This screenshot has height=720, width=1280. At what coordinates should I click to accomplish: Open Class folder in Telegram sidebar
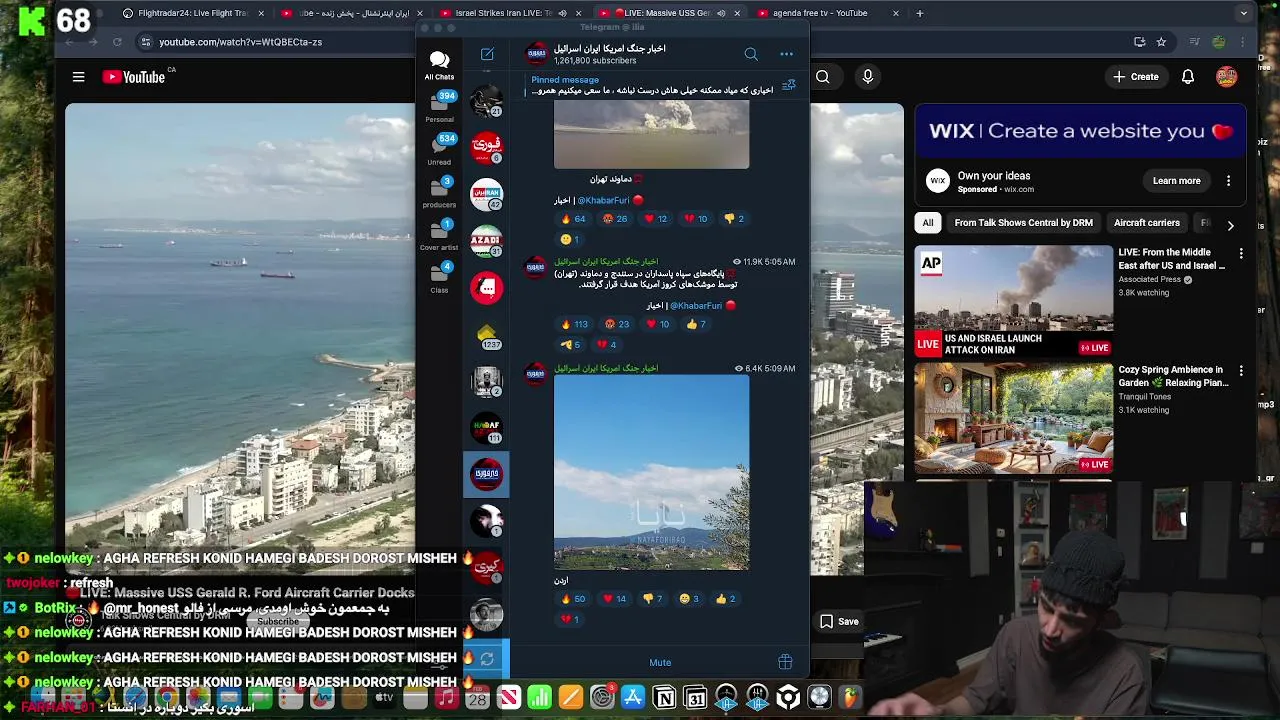[439, 277]
